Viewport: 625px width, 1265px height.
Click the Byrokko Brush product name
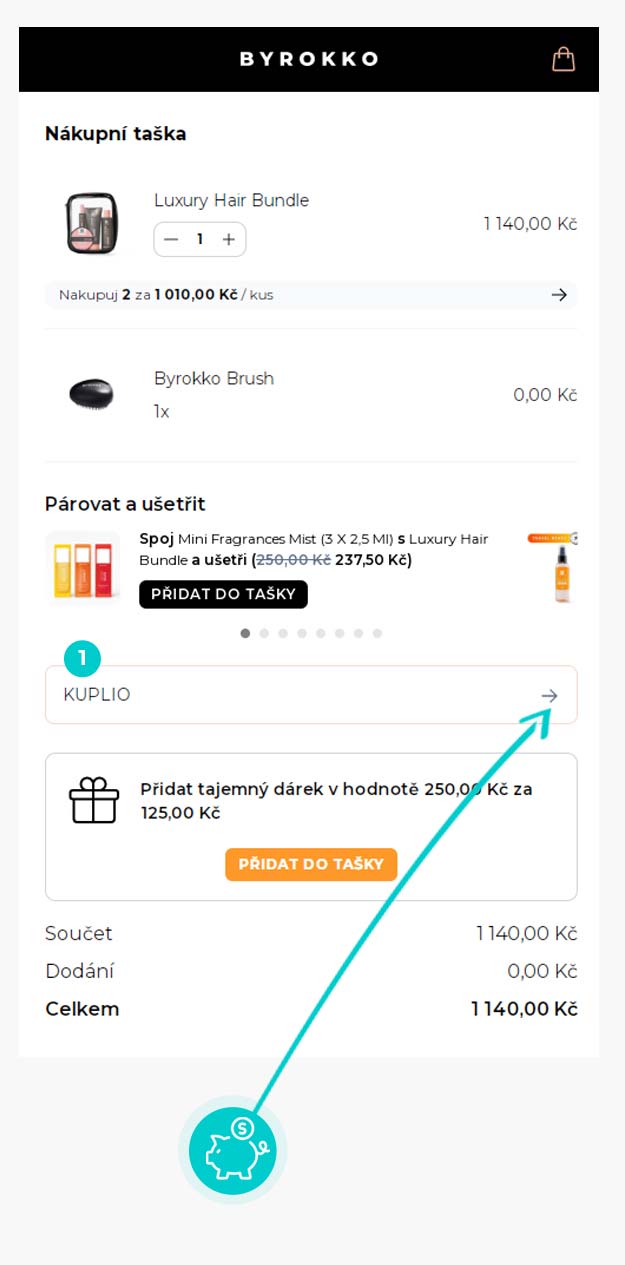click(x=213, y=378)
